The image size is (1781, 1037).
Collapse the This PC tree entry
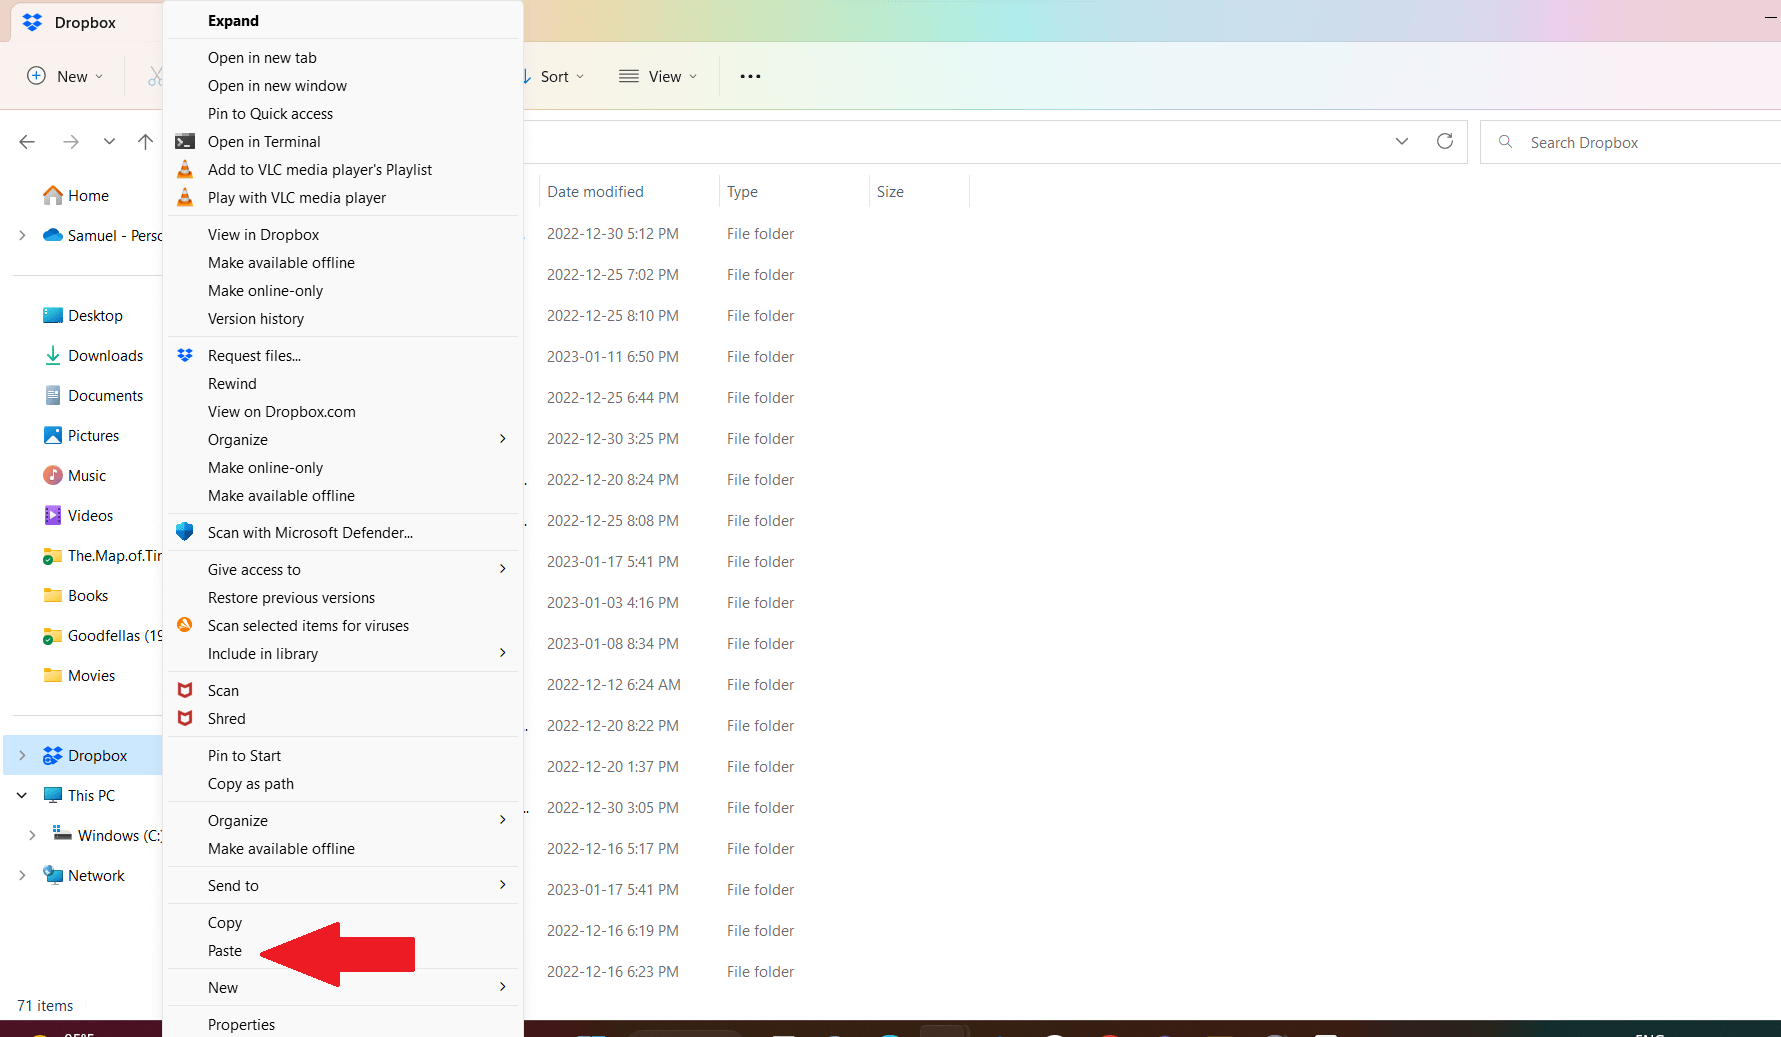[x=21, y=794]
